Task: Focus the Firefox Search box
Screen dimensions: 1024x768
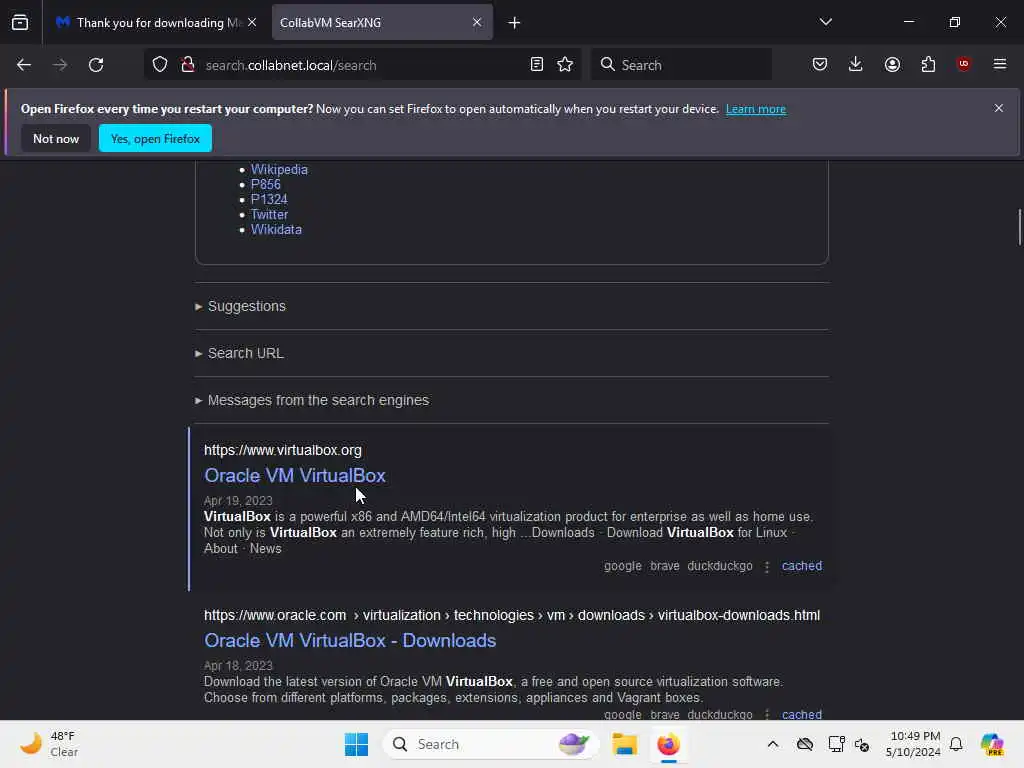Action: 680,65
